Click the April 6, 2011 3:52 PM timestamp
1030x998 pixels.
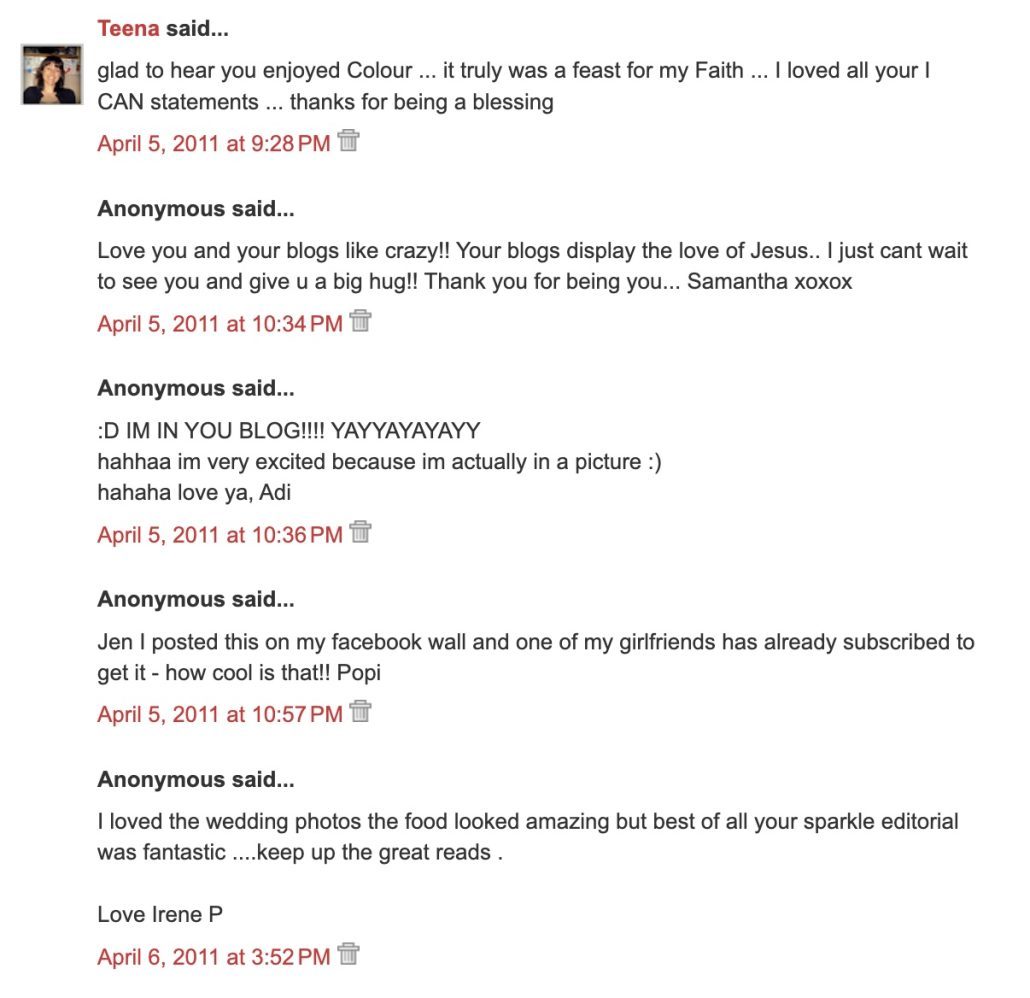(x=213, y=957)
